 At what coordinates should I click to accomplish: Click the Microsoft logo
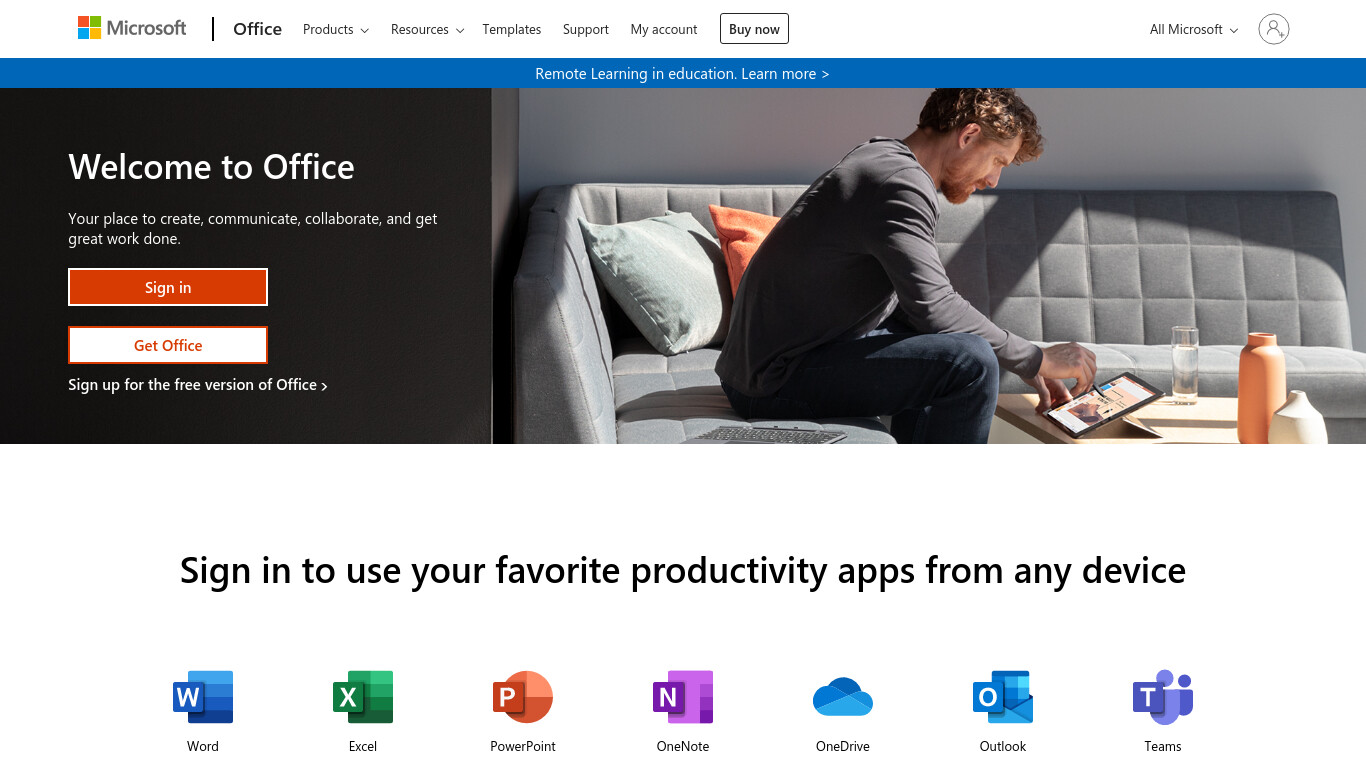[x=132, y=28]
